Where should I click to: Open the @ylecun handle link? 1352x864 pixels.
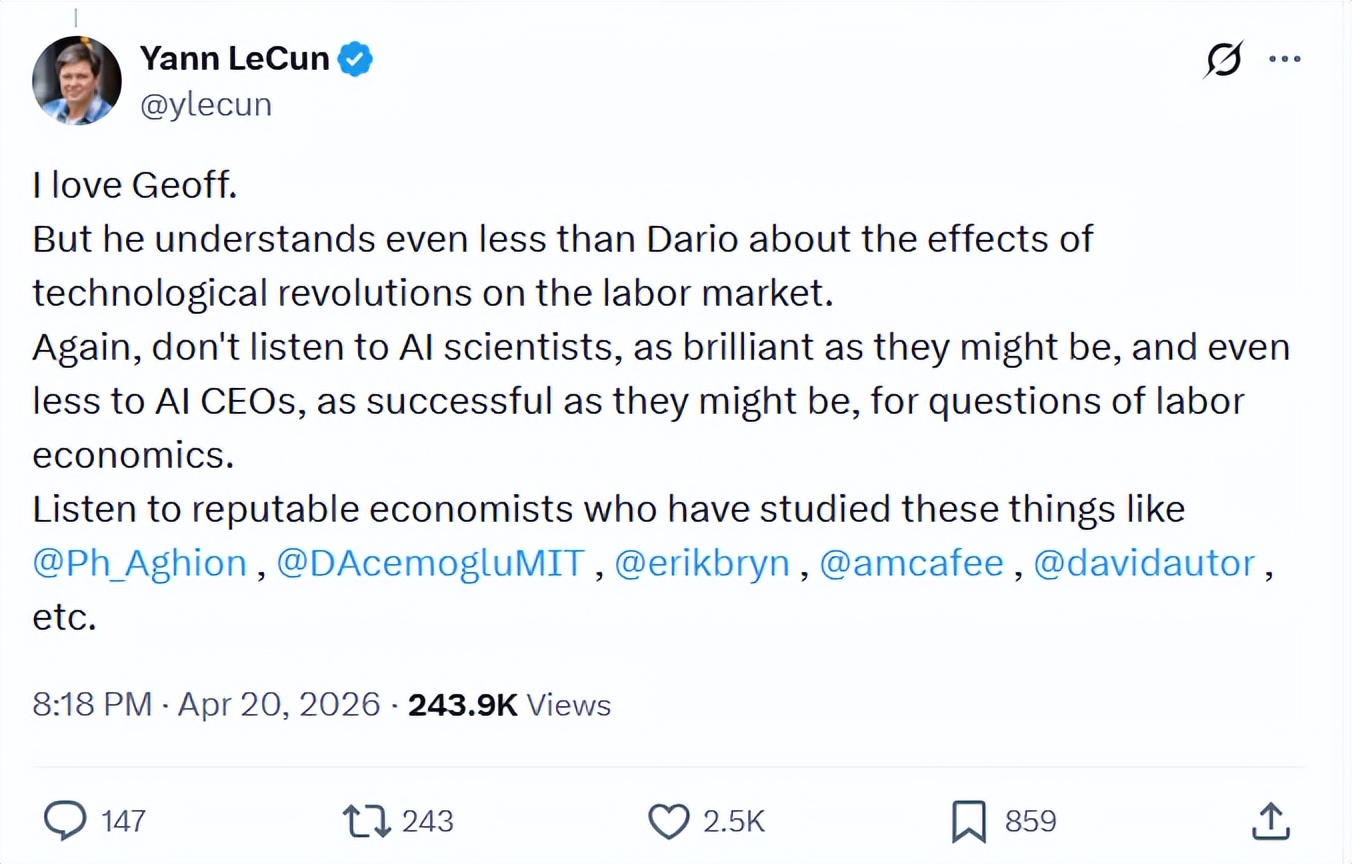click(x=206, y=105)
